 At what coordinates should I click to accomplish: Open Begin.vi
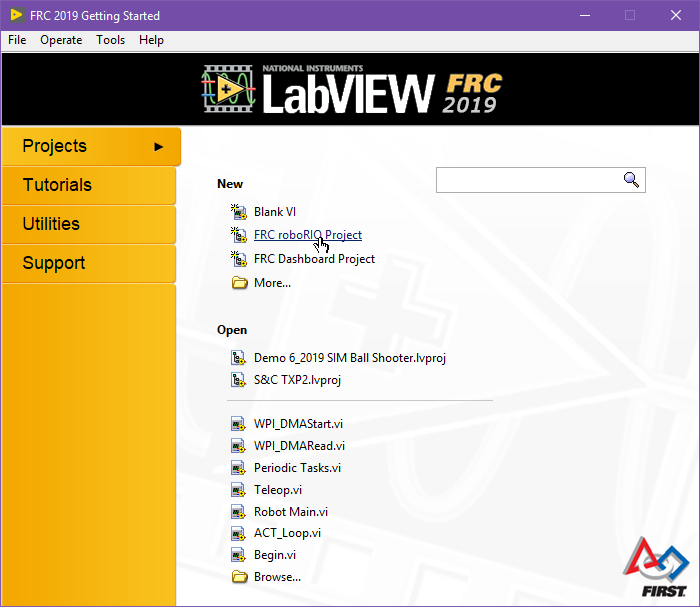pyautogui.click(x=275, y=555)
